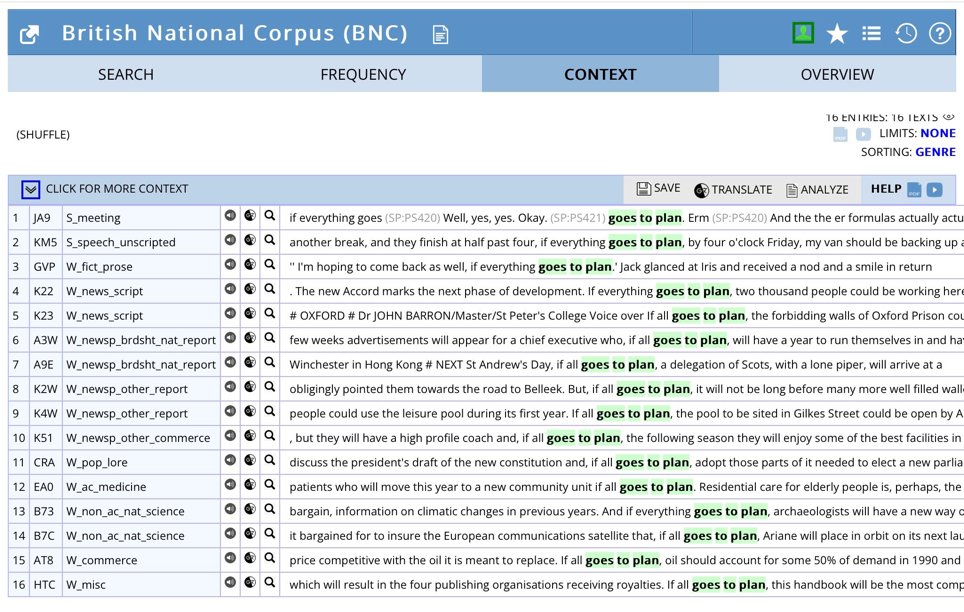This screenshot has width=964, height=612.
Task: Click the magnifier icon in row 15 AT8
Action: point(269,558)
